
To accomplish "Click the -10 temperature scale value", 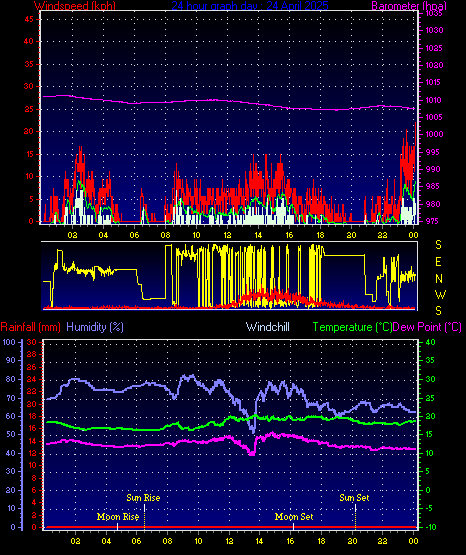I will pyautogui.click(x=431, y=527).
